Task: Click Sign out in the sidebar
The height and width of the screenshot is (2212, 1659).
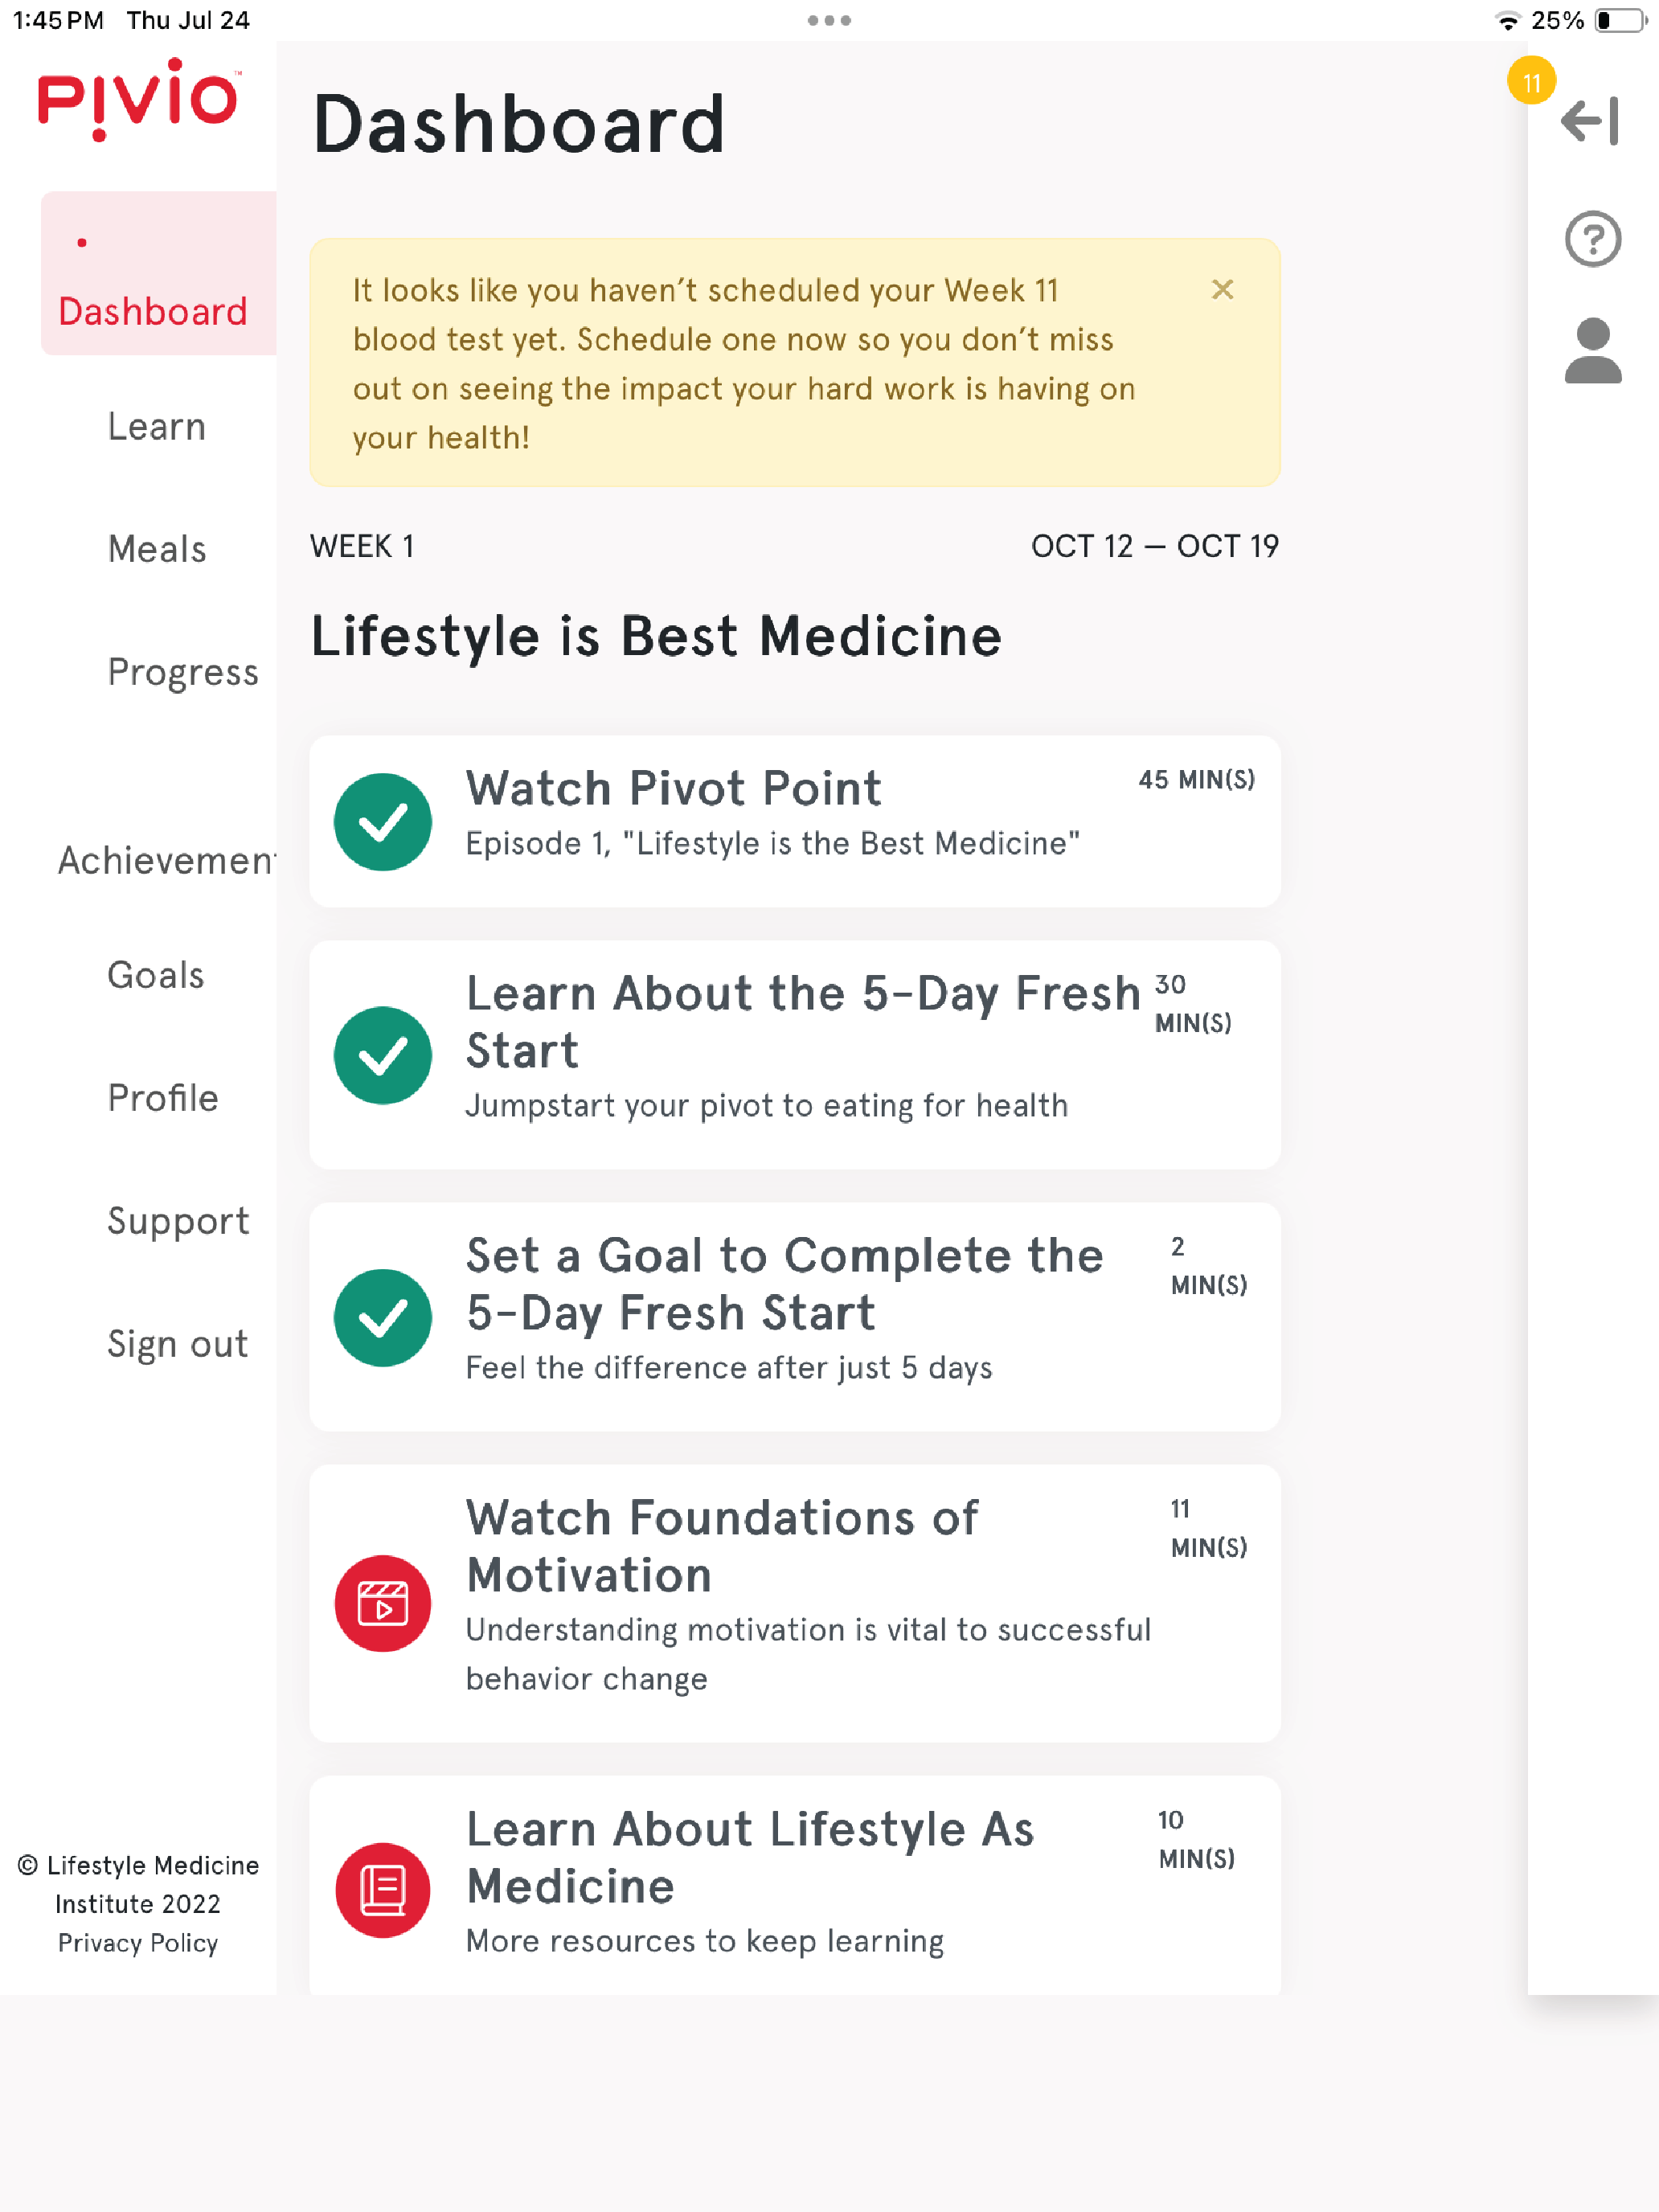Action: tap(177, 1343)
